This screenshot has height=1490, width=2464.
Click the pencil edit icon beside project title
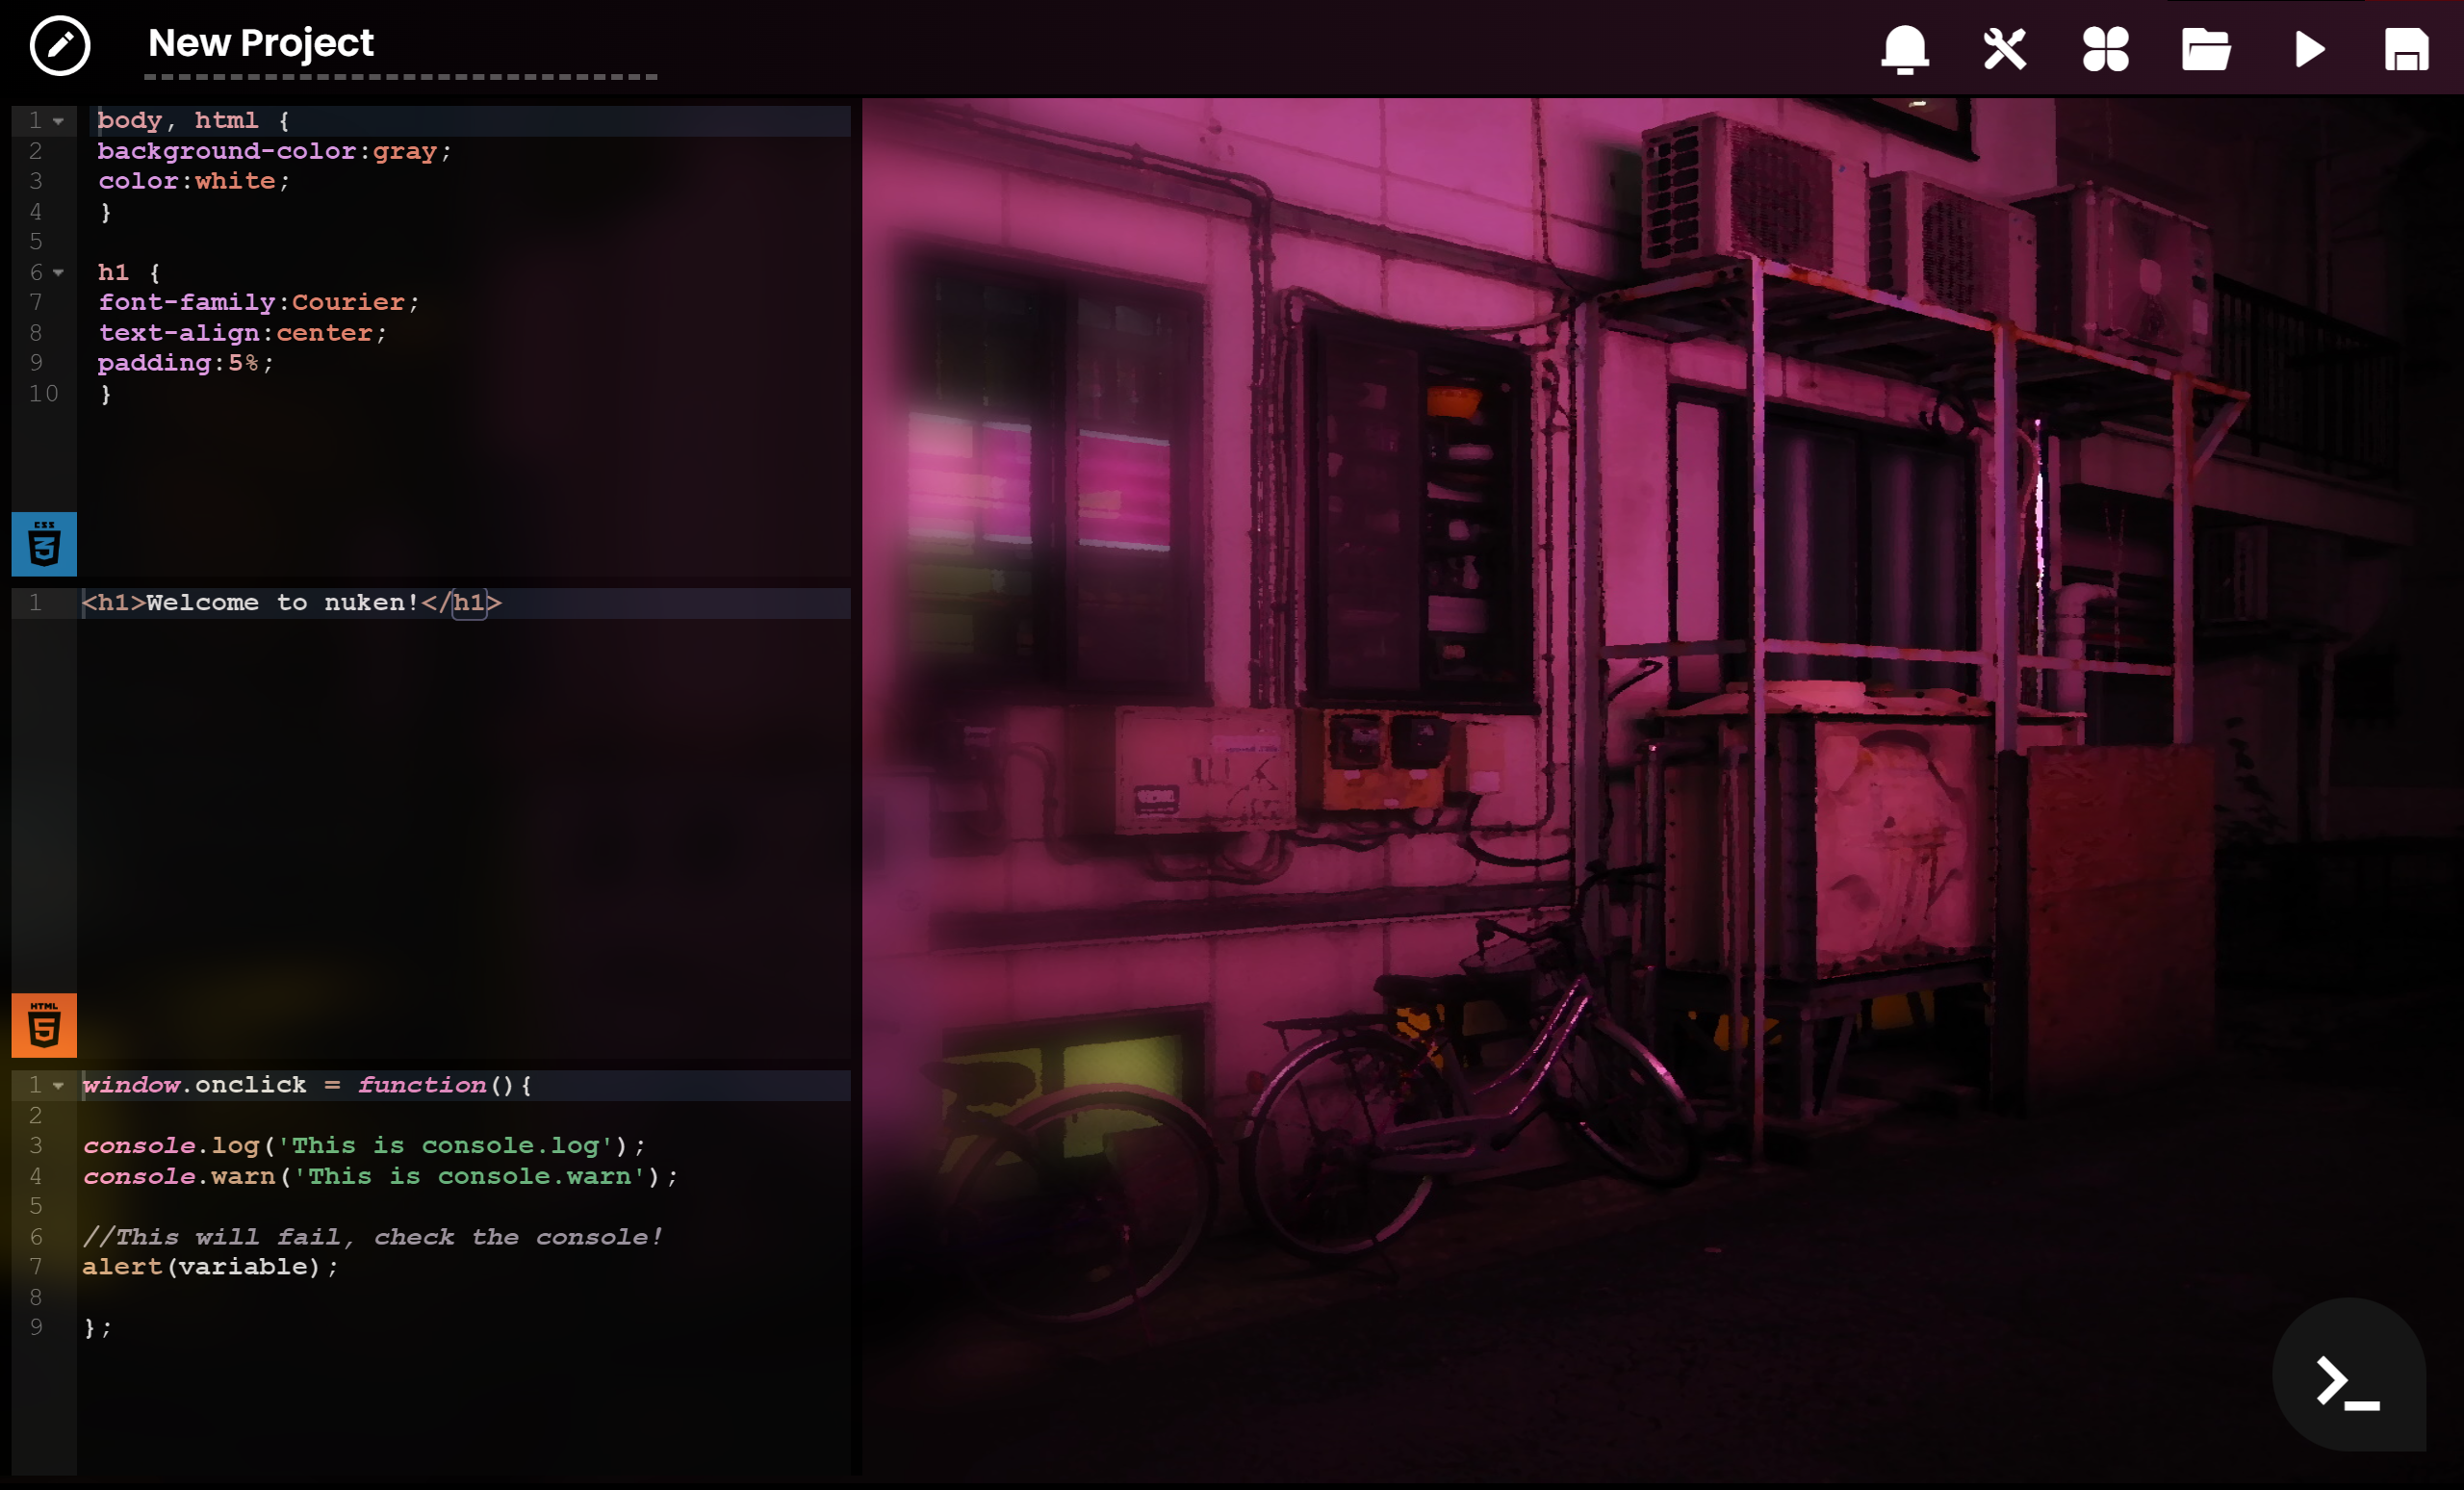(x=59, y=45)
